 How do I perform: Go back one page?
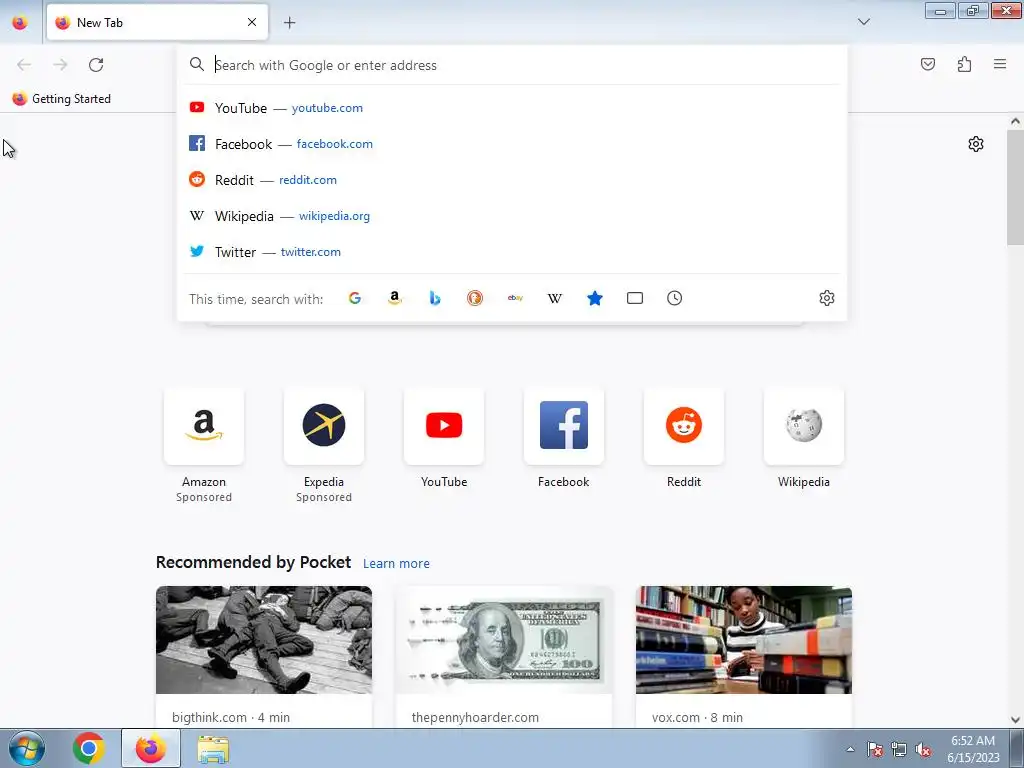[x=24, y=65]
